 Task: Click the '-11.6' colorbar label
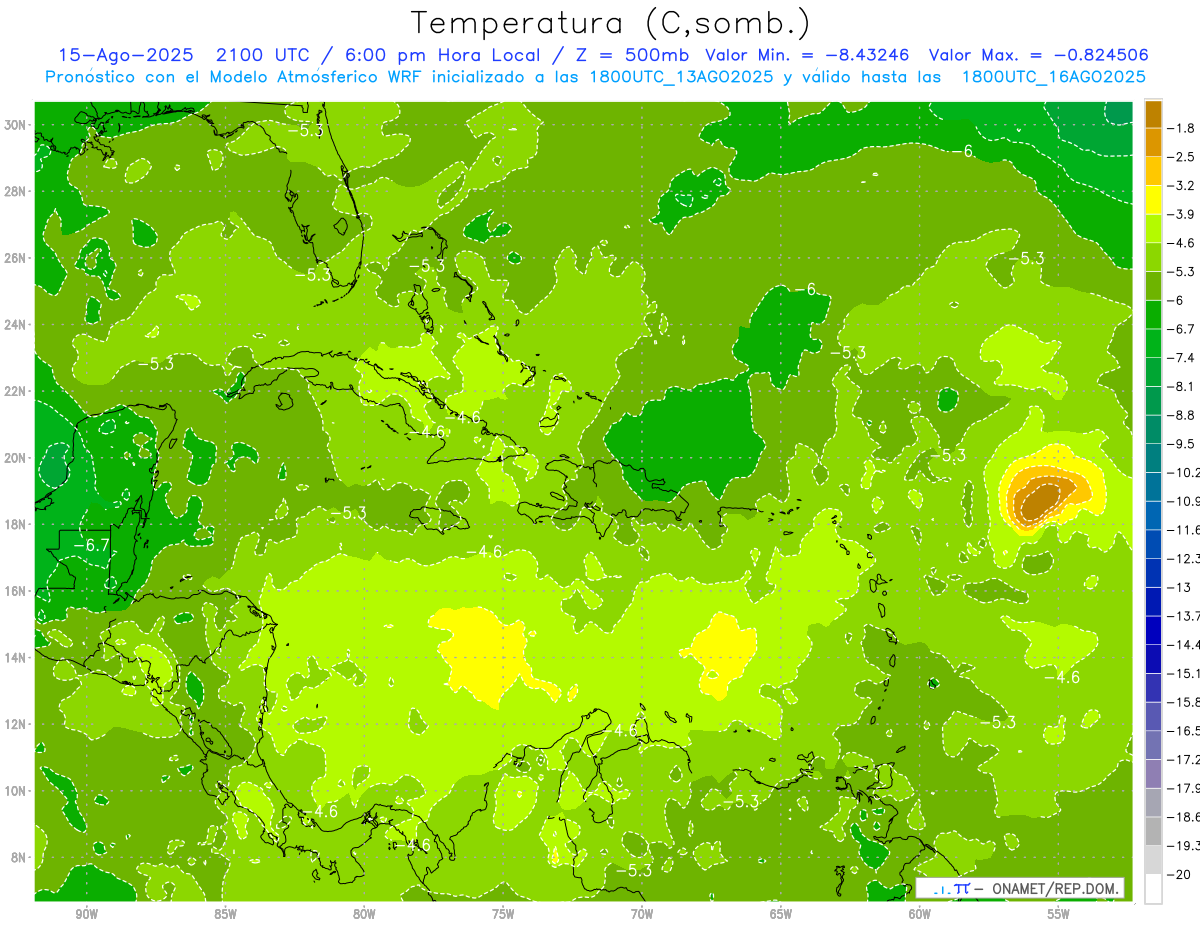(x=1183, y=530)
